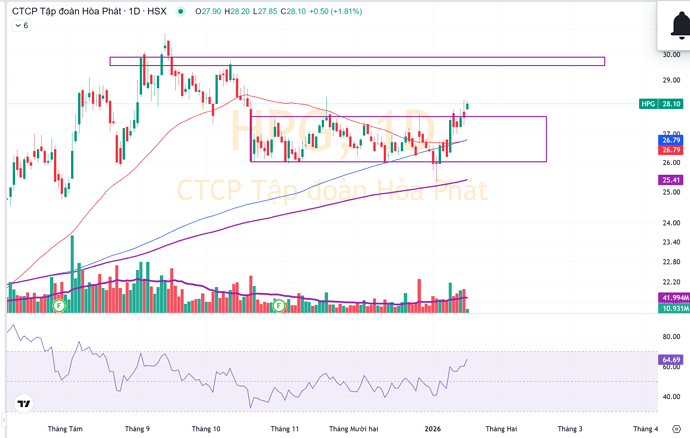Click the 40.00 RSI axis level
The width and height of the screenshot is (690, 438).
click(x=672, y=397)
